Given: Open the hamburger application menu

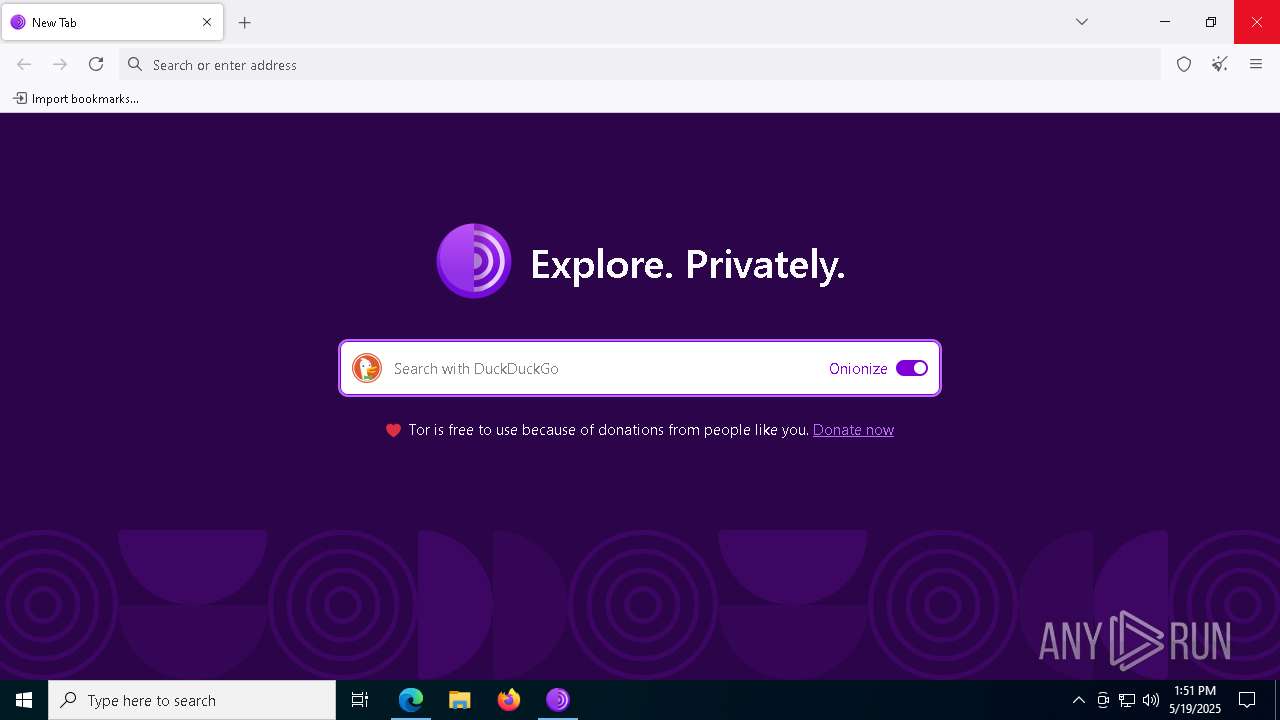Looking at the screenshot, I should (1256, 64).
